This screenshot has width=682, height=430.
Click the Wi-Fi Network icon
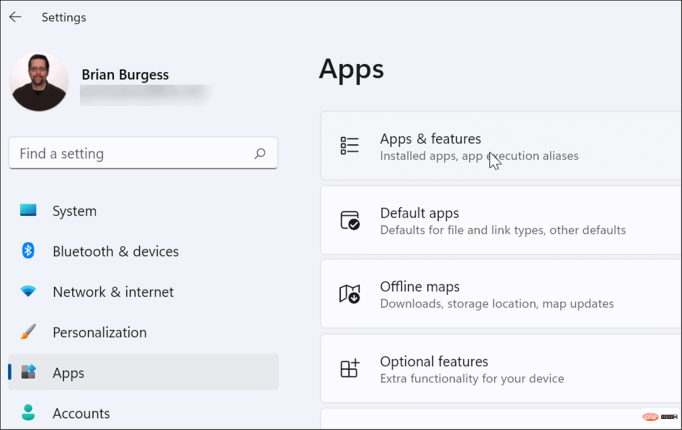point(28,291)
